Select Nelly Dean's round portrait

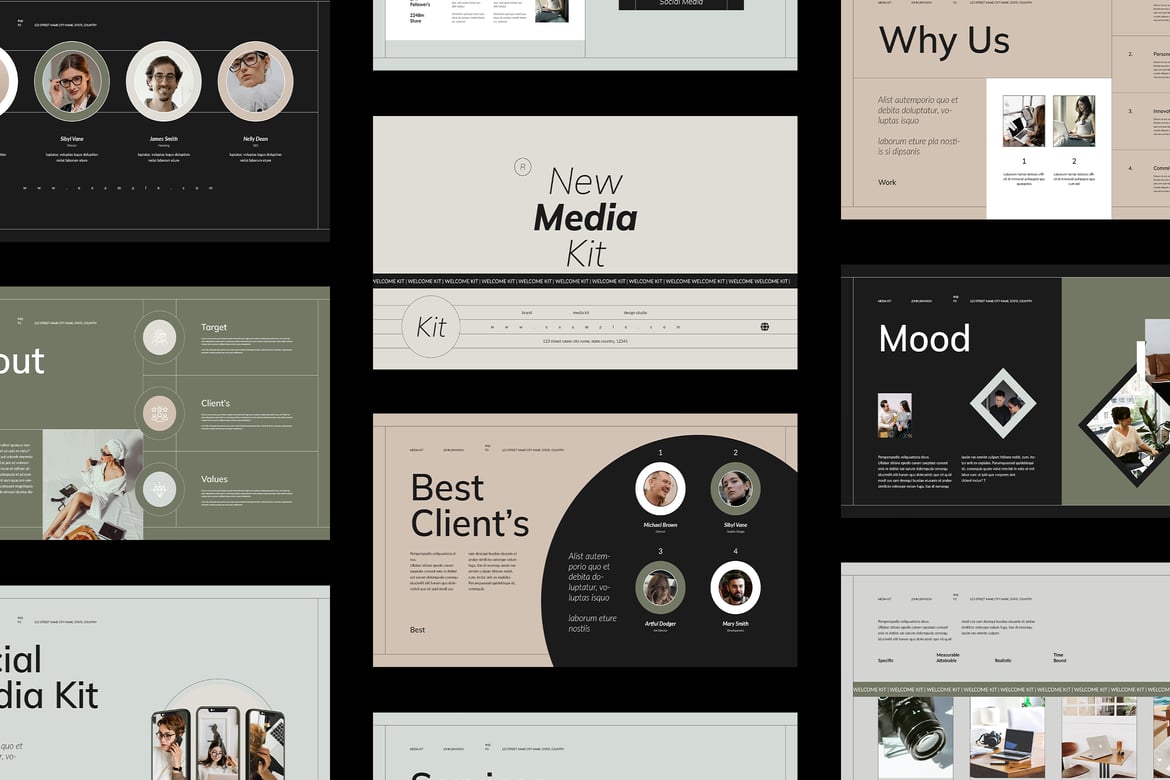[x=255, y=81]
